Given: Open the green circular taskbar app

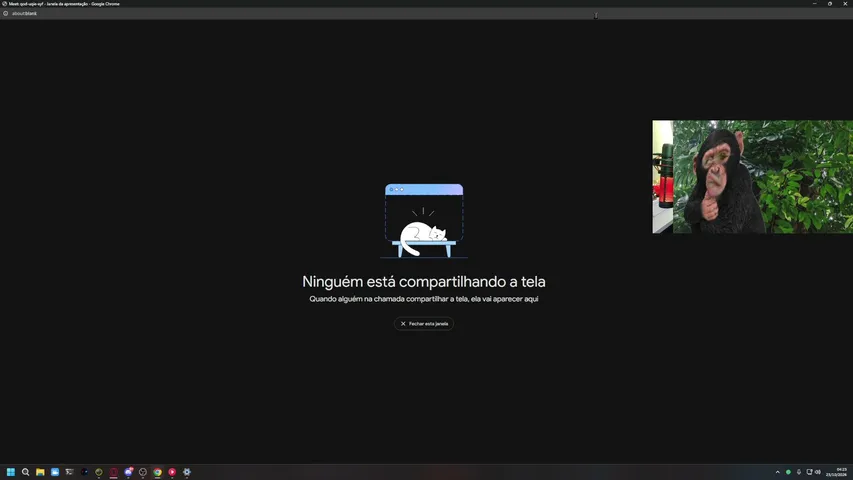Looking at the screenshot, I should 98,472.
